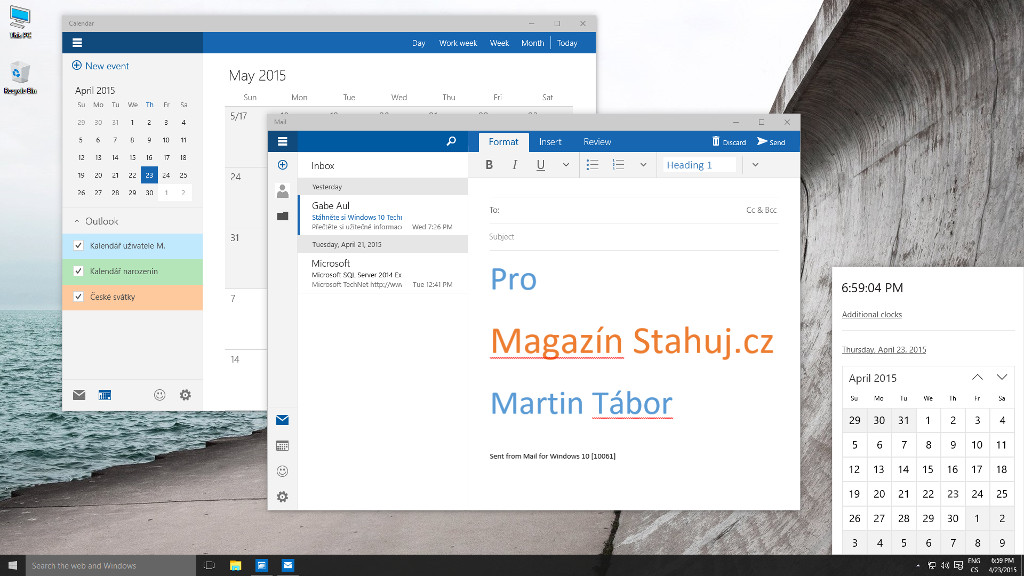This screenshot has height=576, width=1024.
Task: Go to previous month in clock flyout
Action: tap(977, 377)
